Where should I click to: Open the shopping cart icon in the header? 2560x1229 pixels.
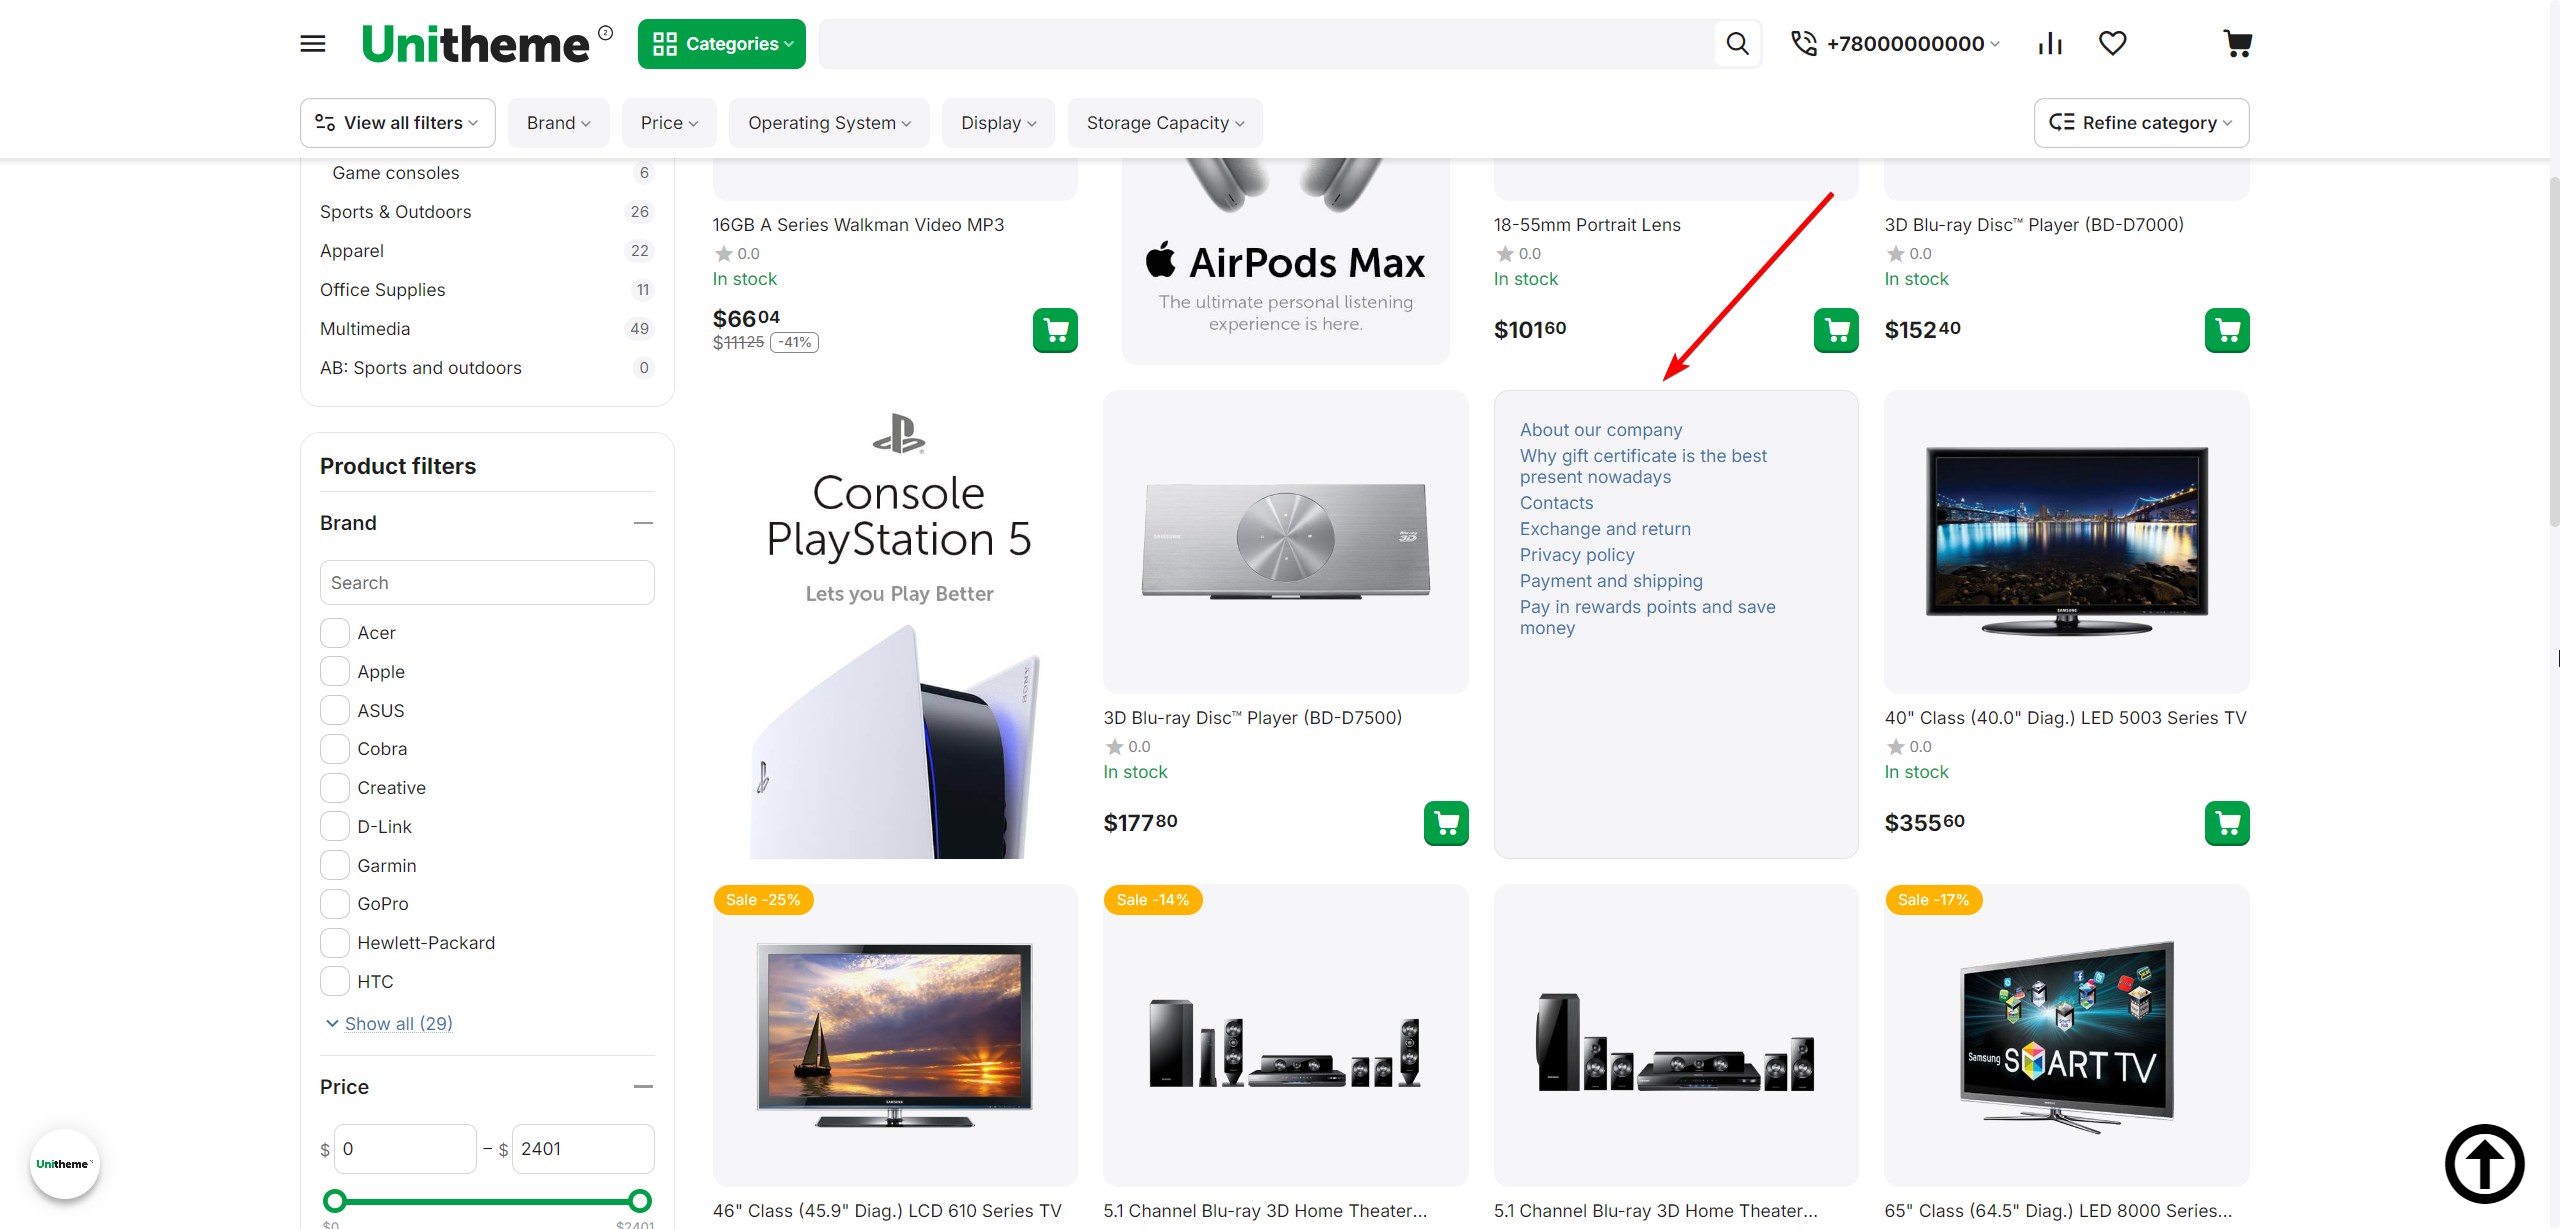pyautogui.click(x=2237, y=44)
